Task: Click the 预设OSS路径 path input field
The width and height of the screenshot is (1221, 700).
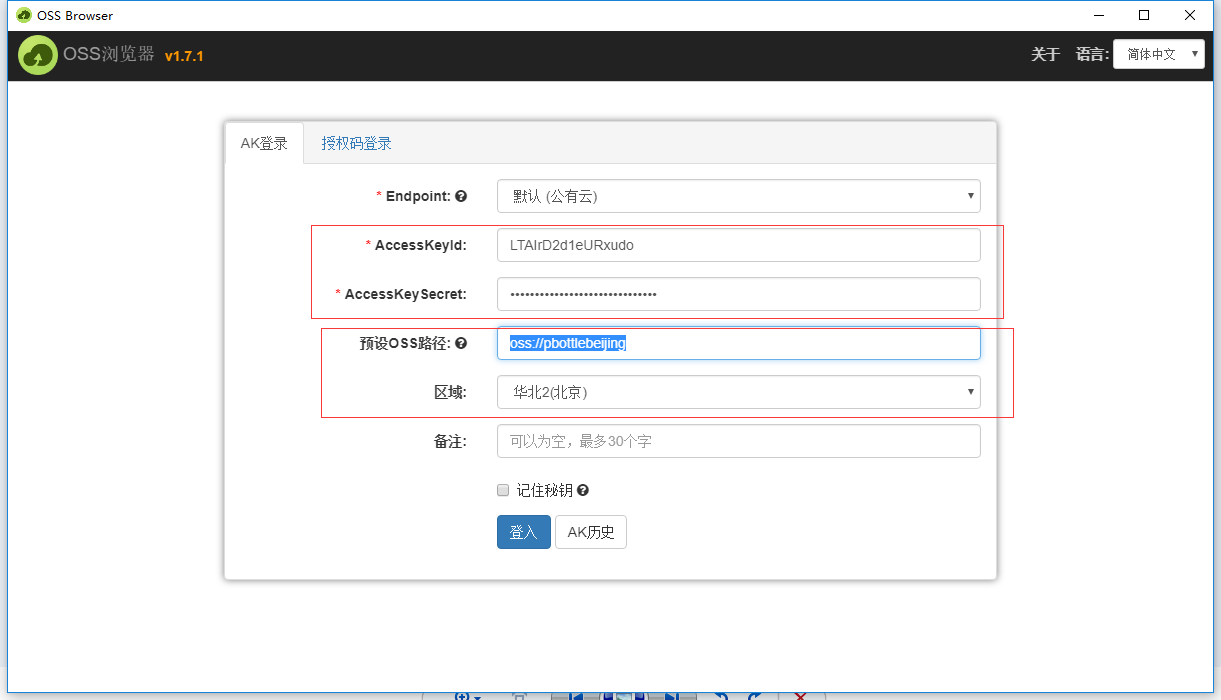Action: [738, 343]
